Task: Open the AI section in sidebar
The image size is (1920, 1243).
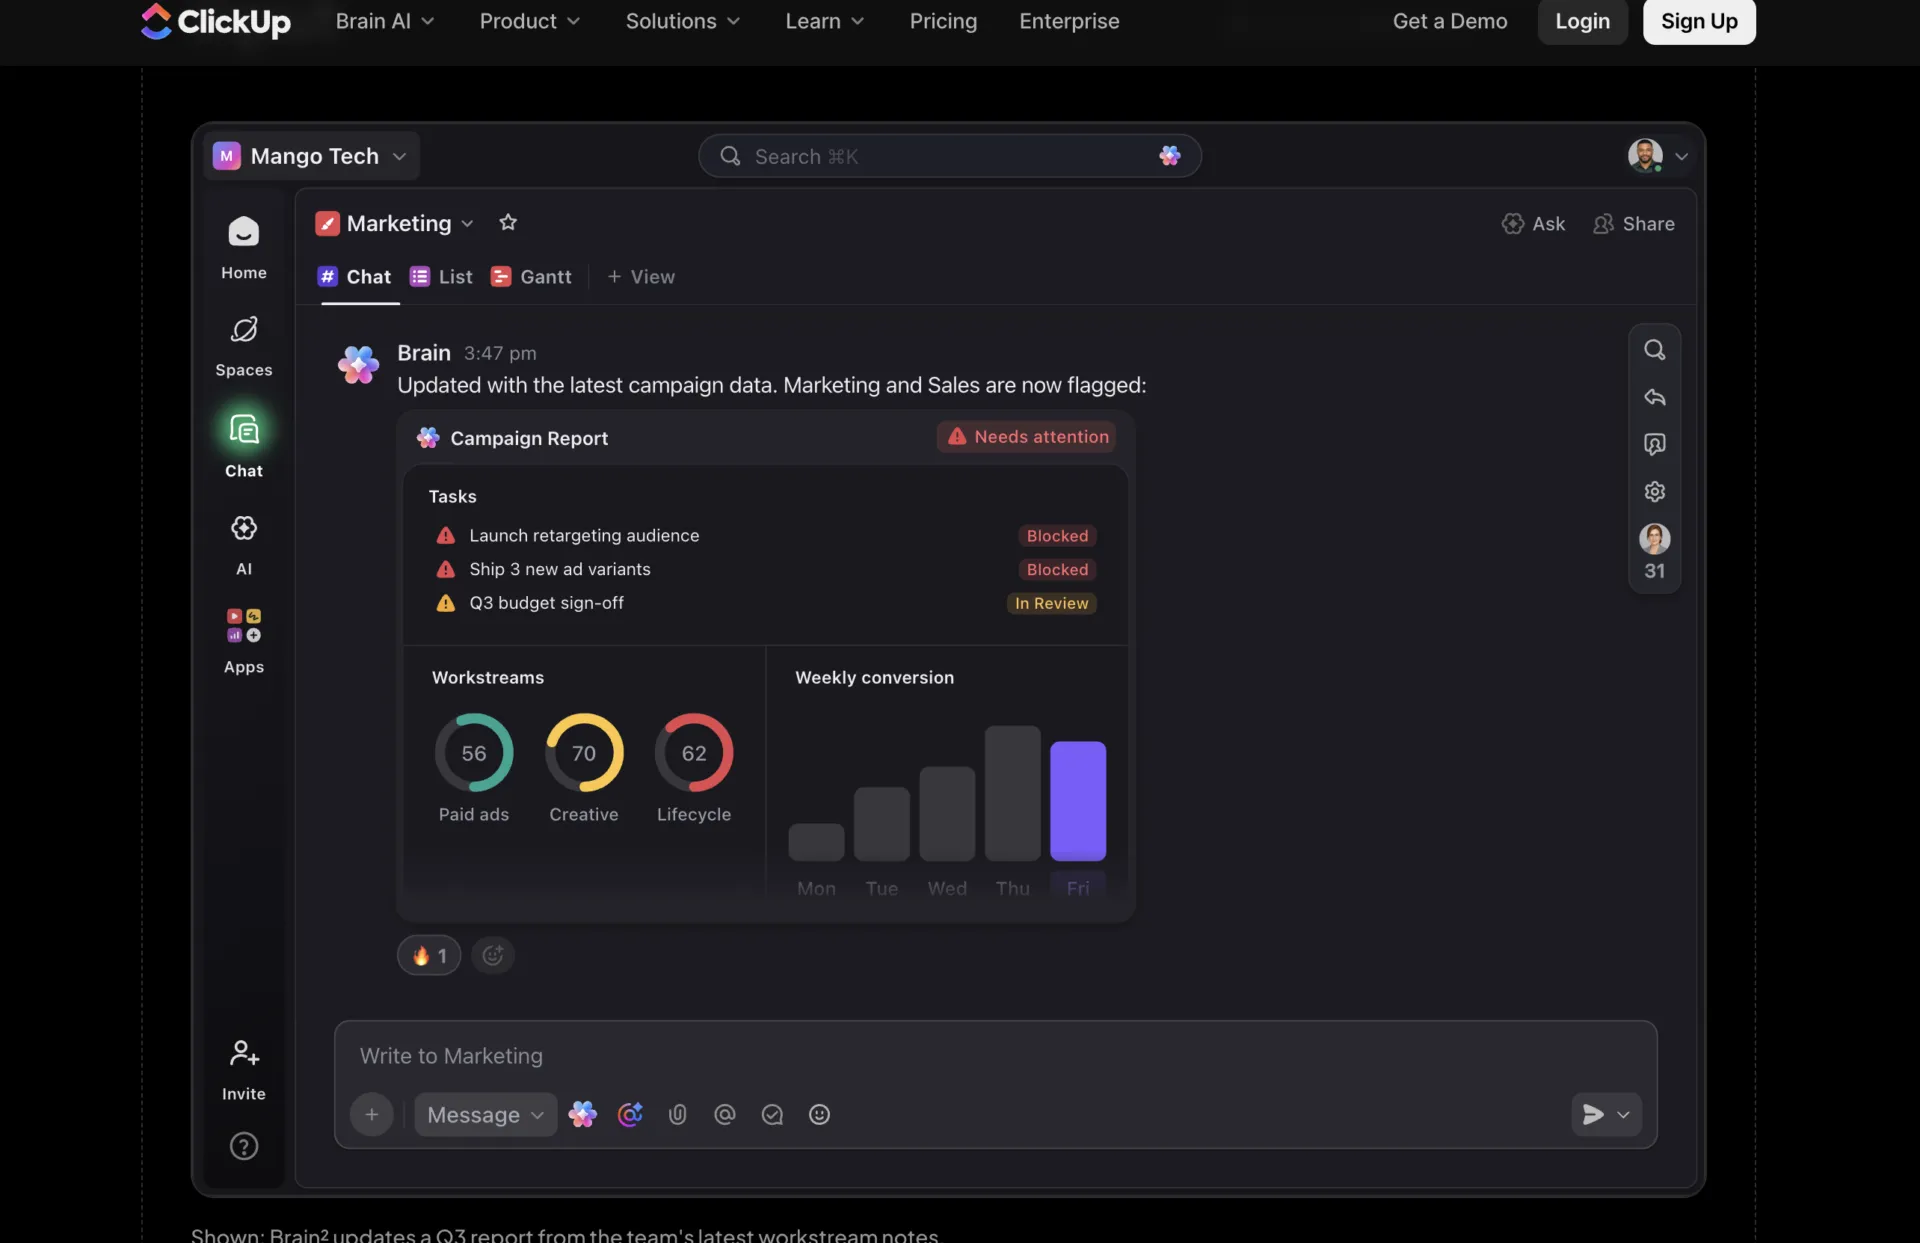Action: click(243, 545)
